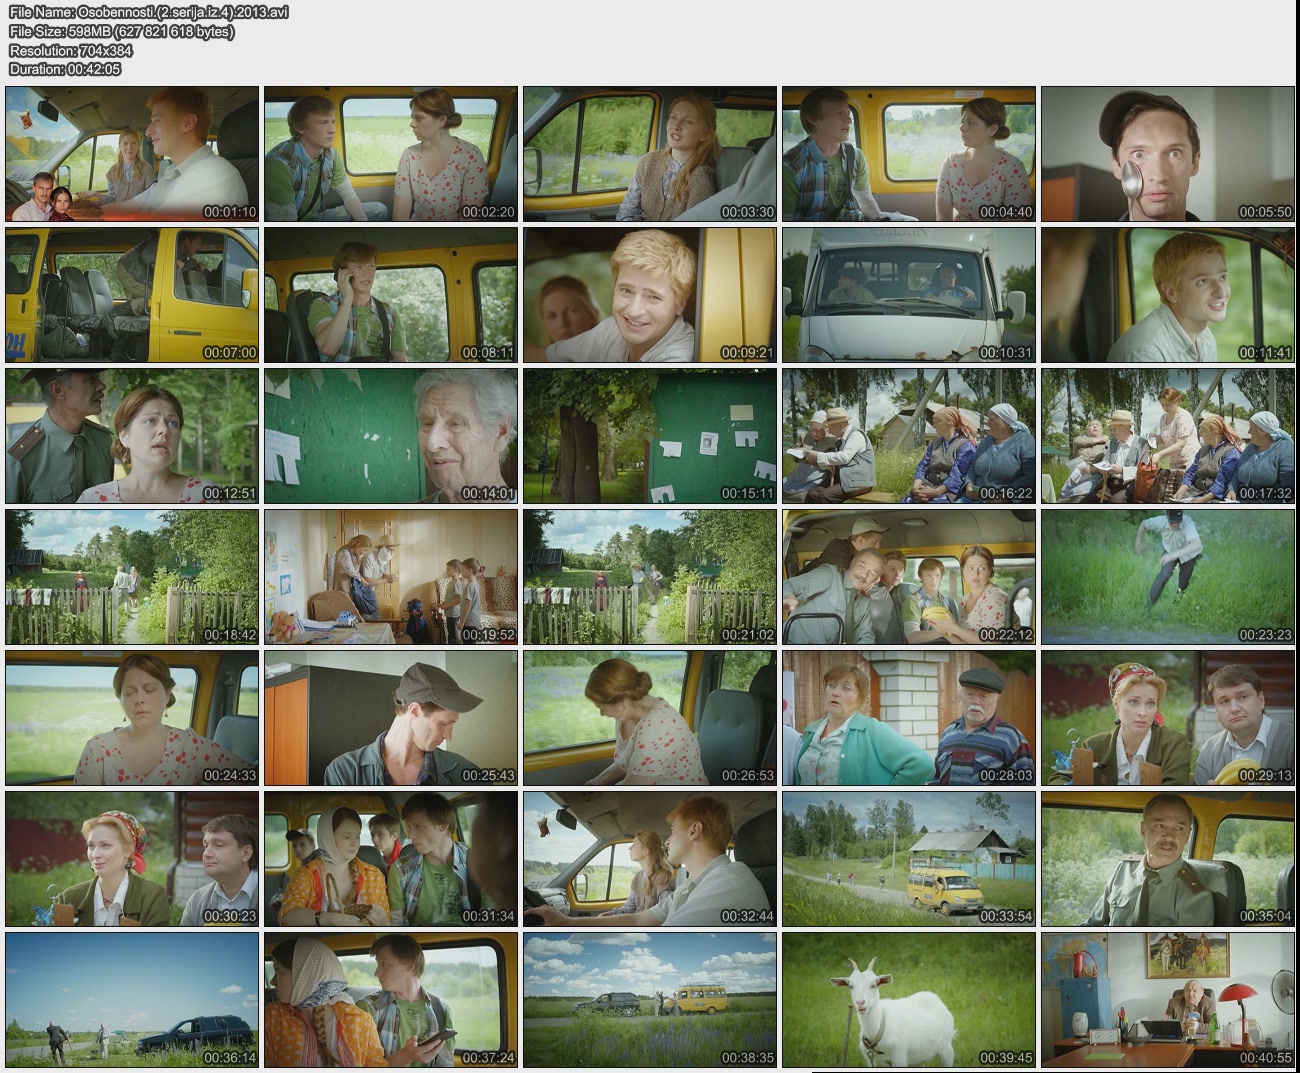Click the thumbnail timestamped 00:01:10
The image size is (1300, 1073).
tap(131, 154)
